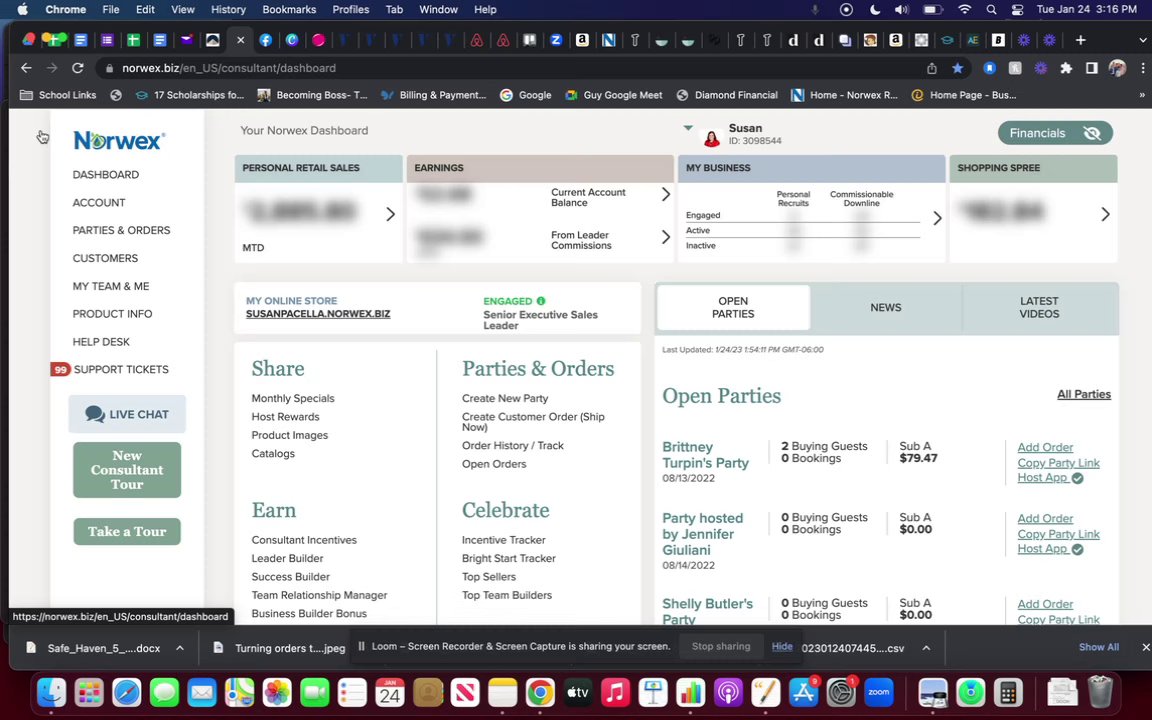Show All downloads
The image size is (1152, 720).
coord(1098,647)
